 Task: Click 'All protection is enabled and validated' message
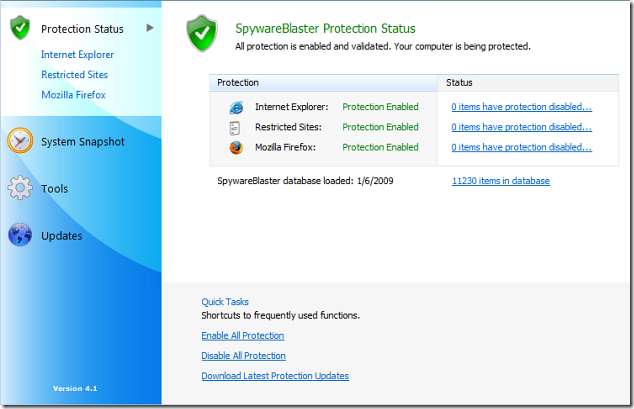click(383, 46)
